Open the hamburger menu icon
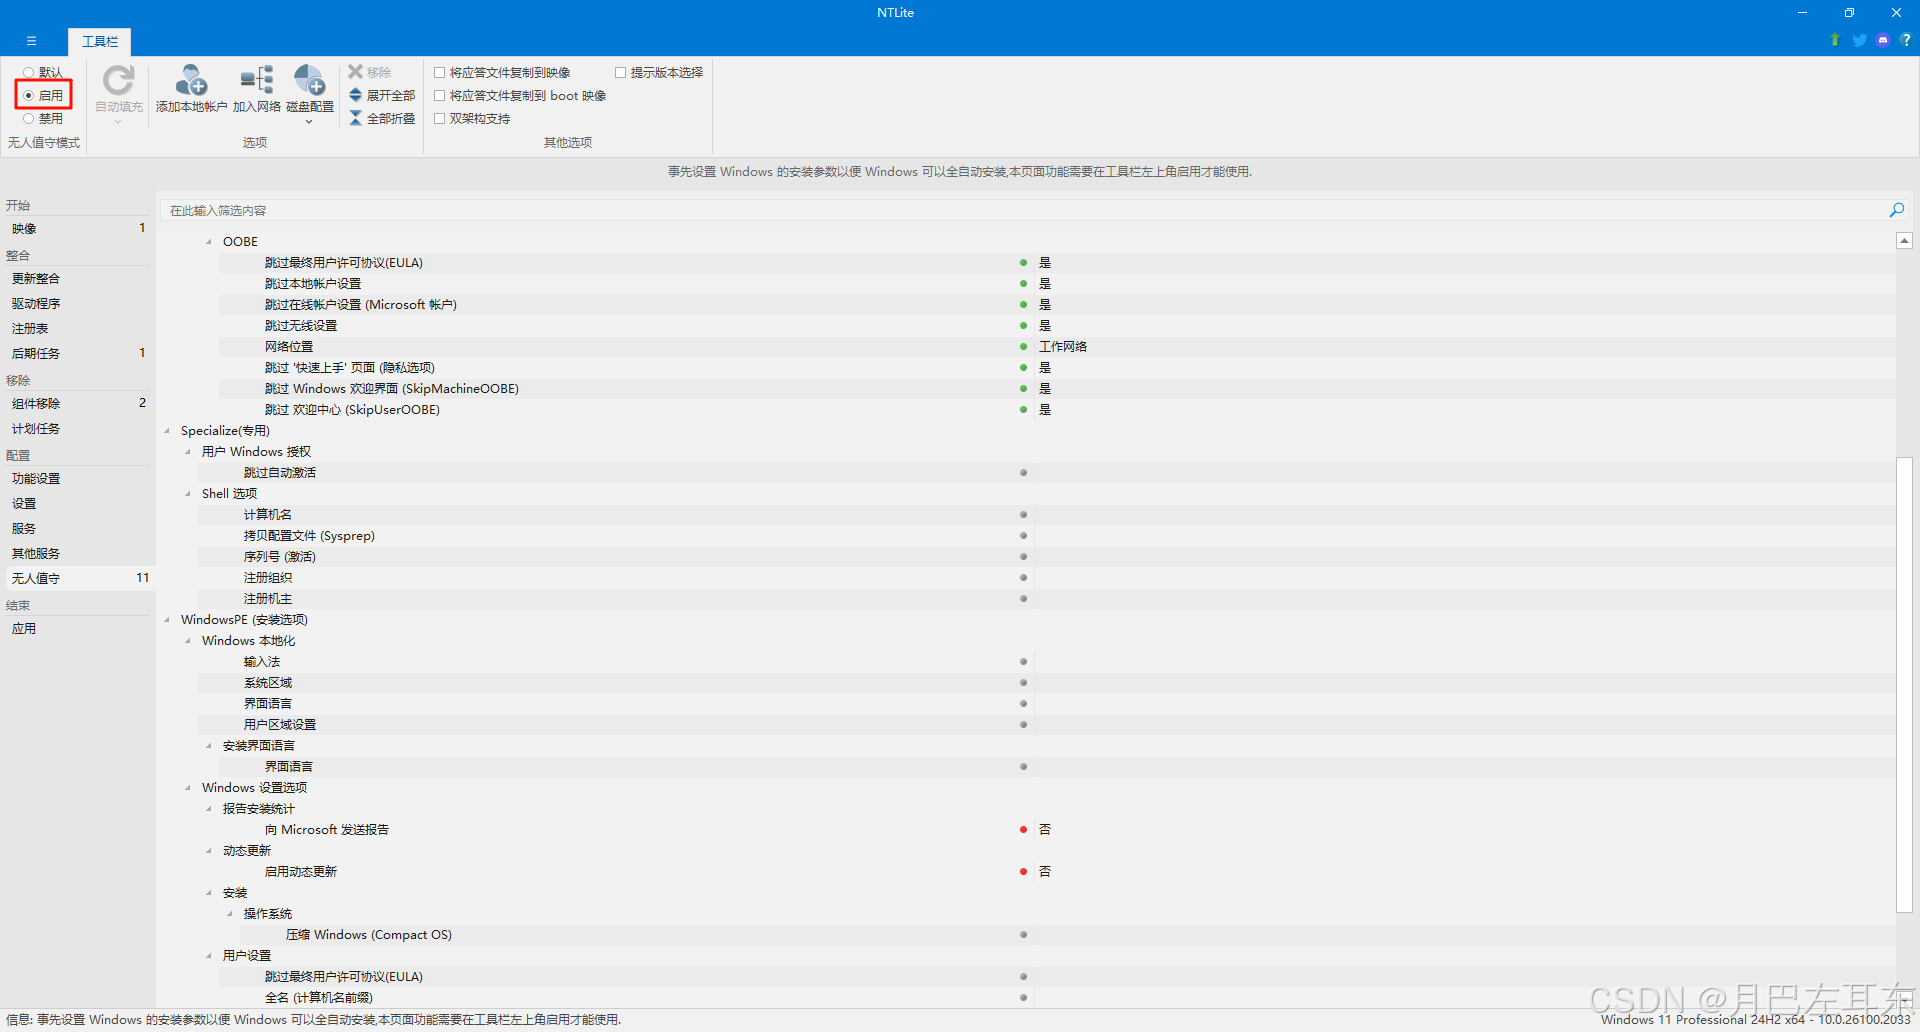 [x=31, y=41]
